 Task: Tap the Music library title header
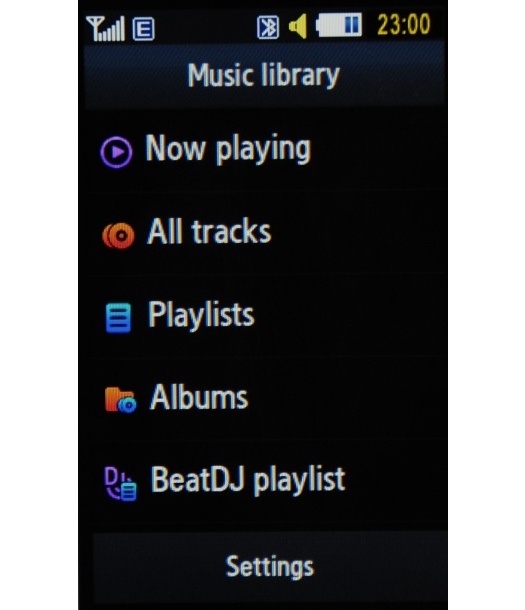tap(264, 75)
